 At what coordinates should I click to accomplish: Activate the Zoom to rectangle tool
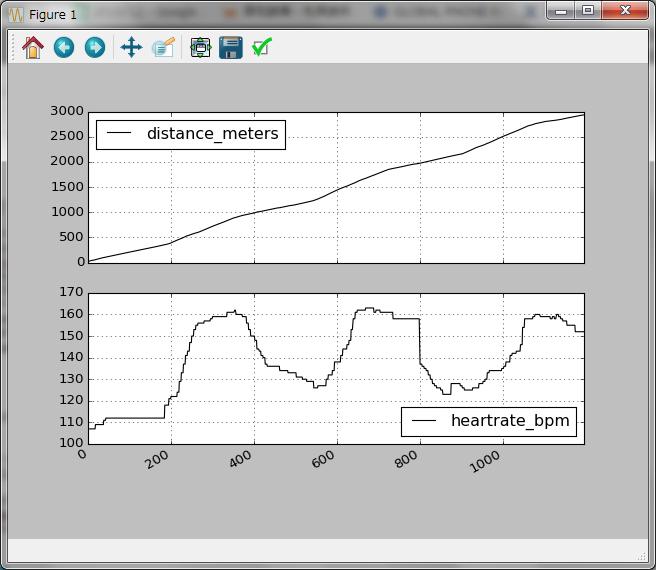click(x=163, y=47)
